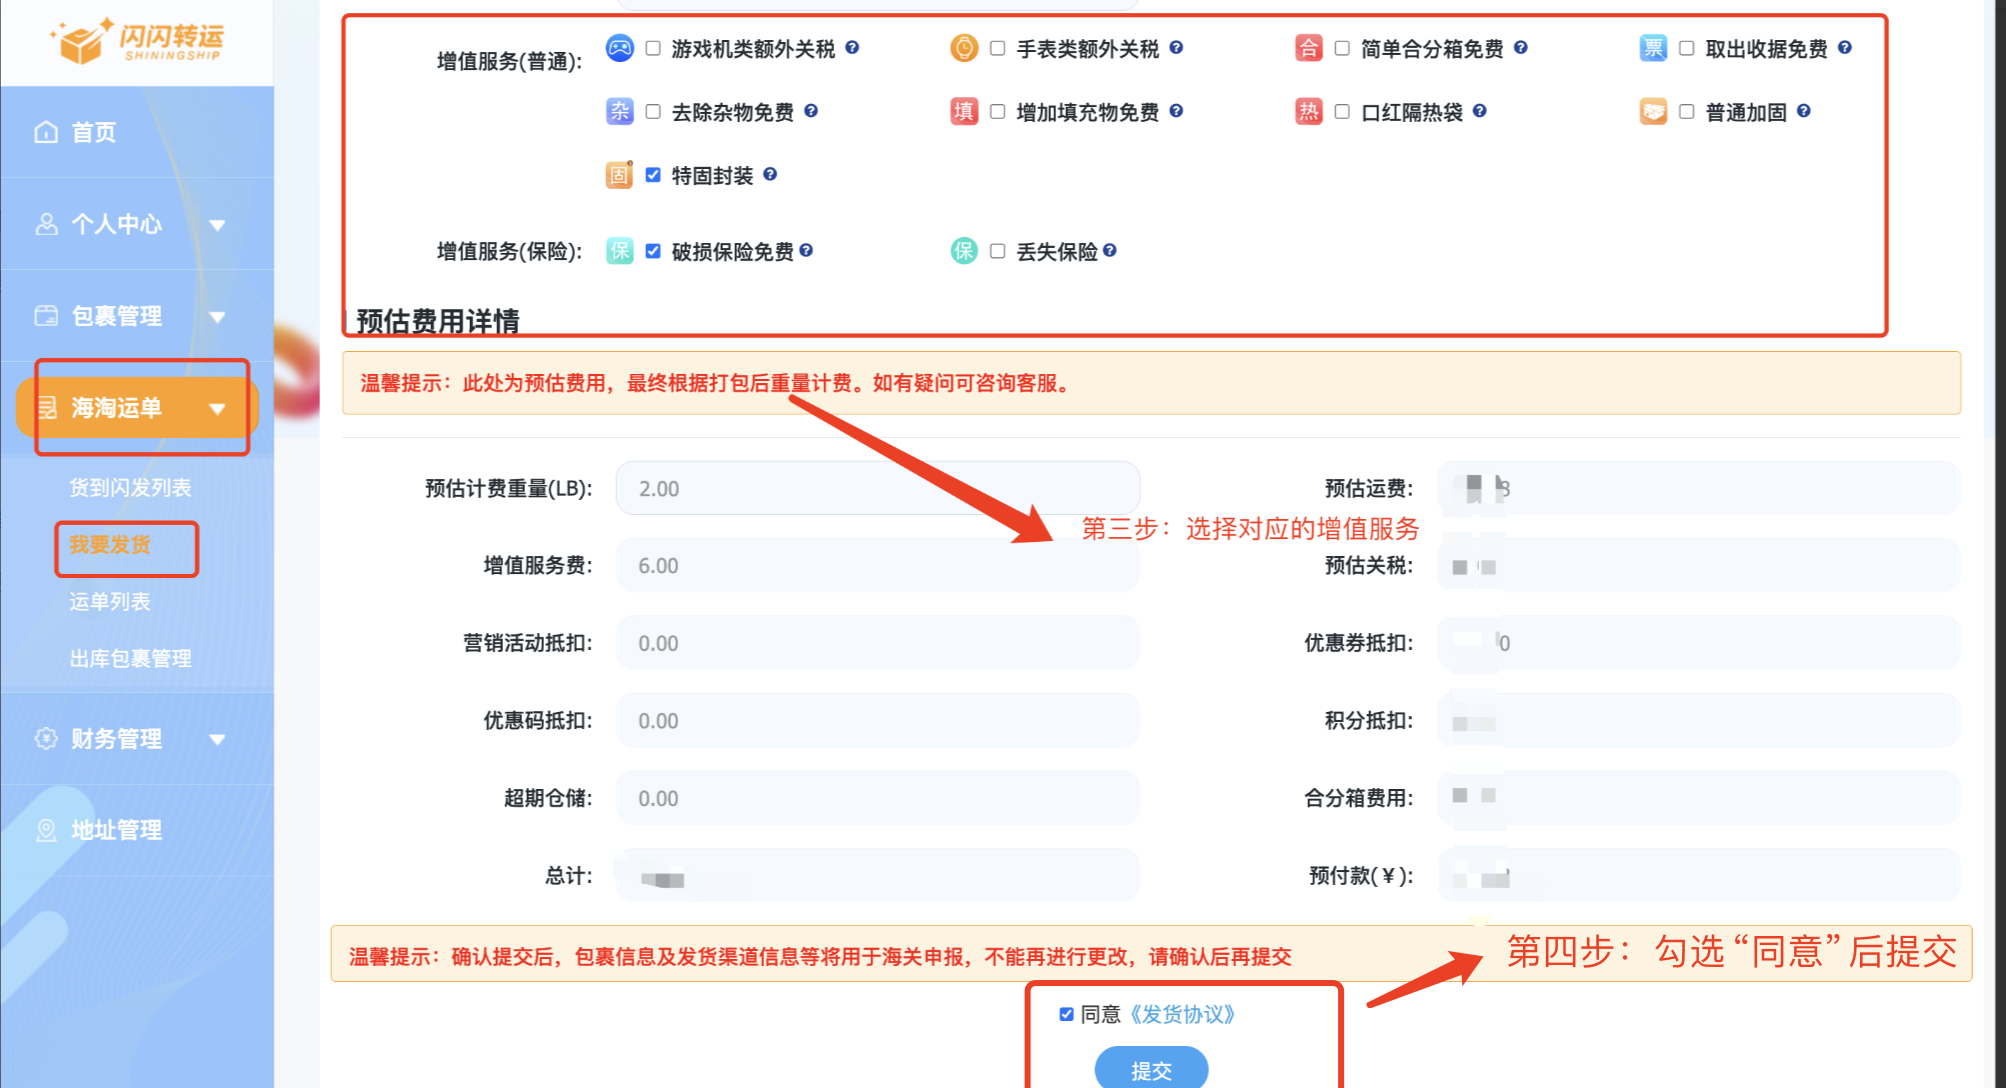Go to 首页 in sidebar
2006x1088 pixels.
(93, 132)
